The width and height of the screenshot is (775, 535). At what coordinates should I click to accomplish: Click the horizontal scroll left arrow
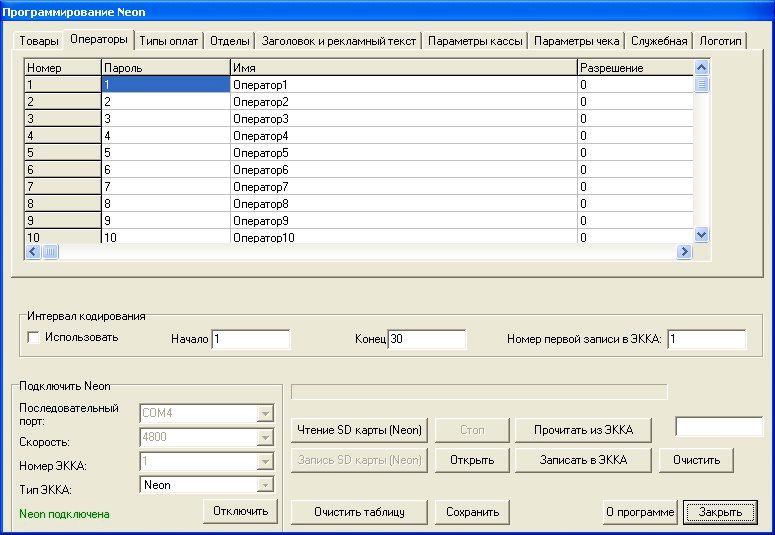click(33, 252)
